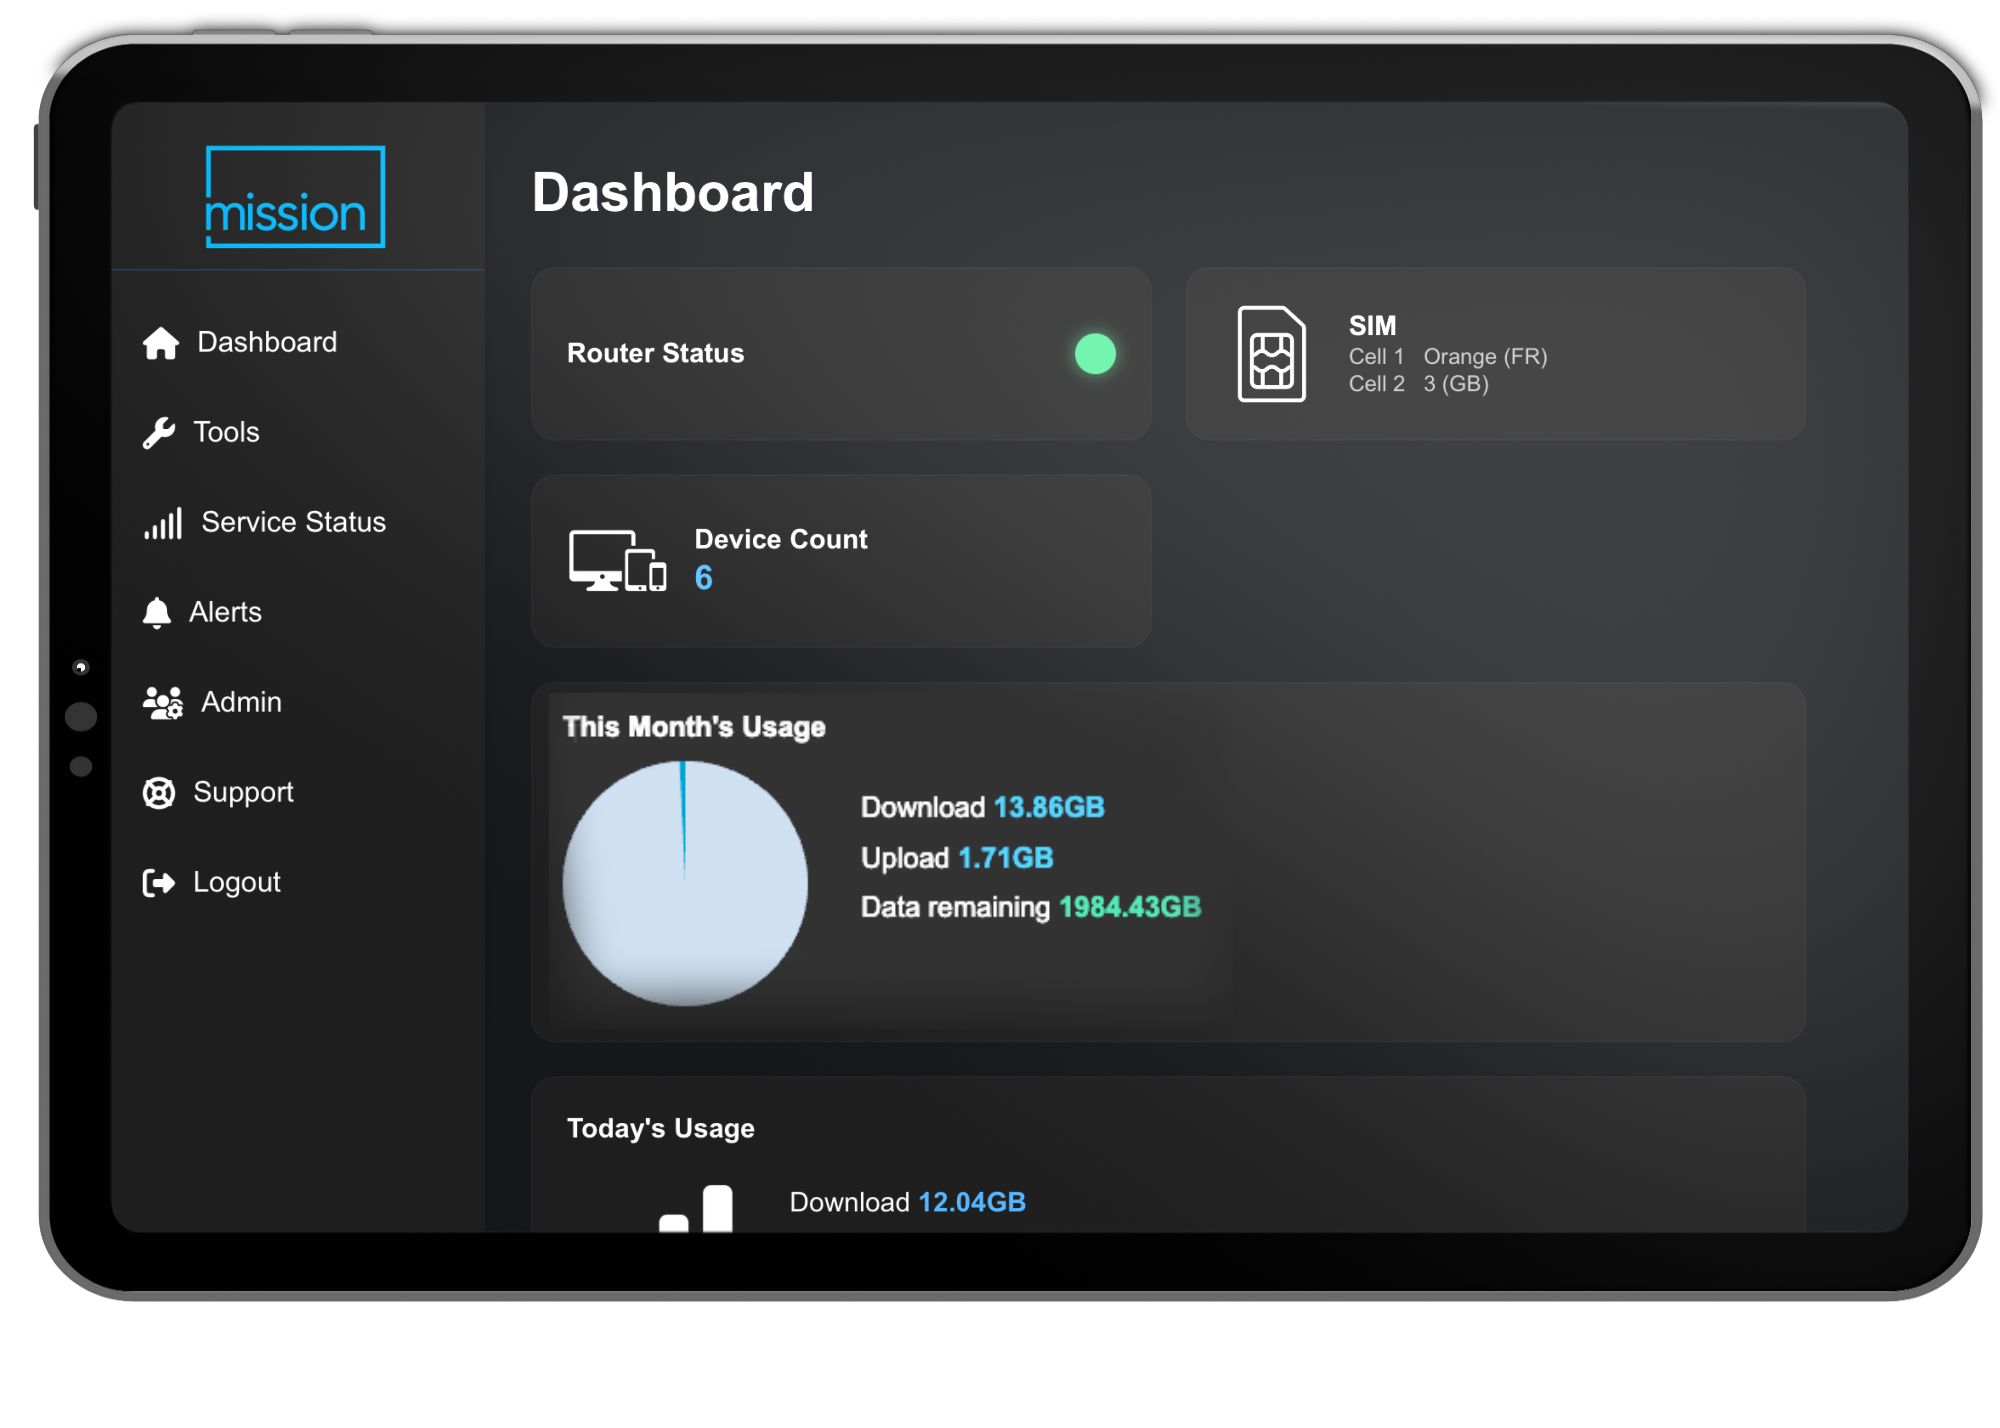
Task: Click the This Month's Usage pie chart
Action: pyautogui.click(x=685, y=884)
